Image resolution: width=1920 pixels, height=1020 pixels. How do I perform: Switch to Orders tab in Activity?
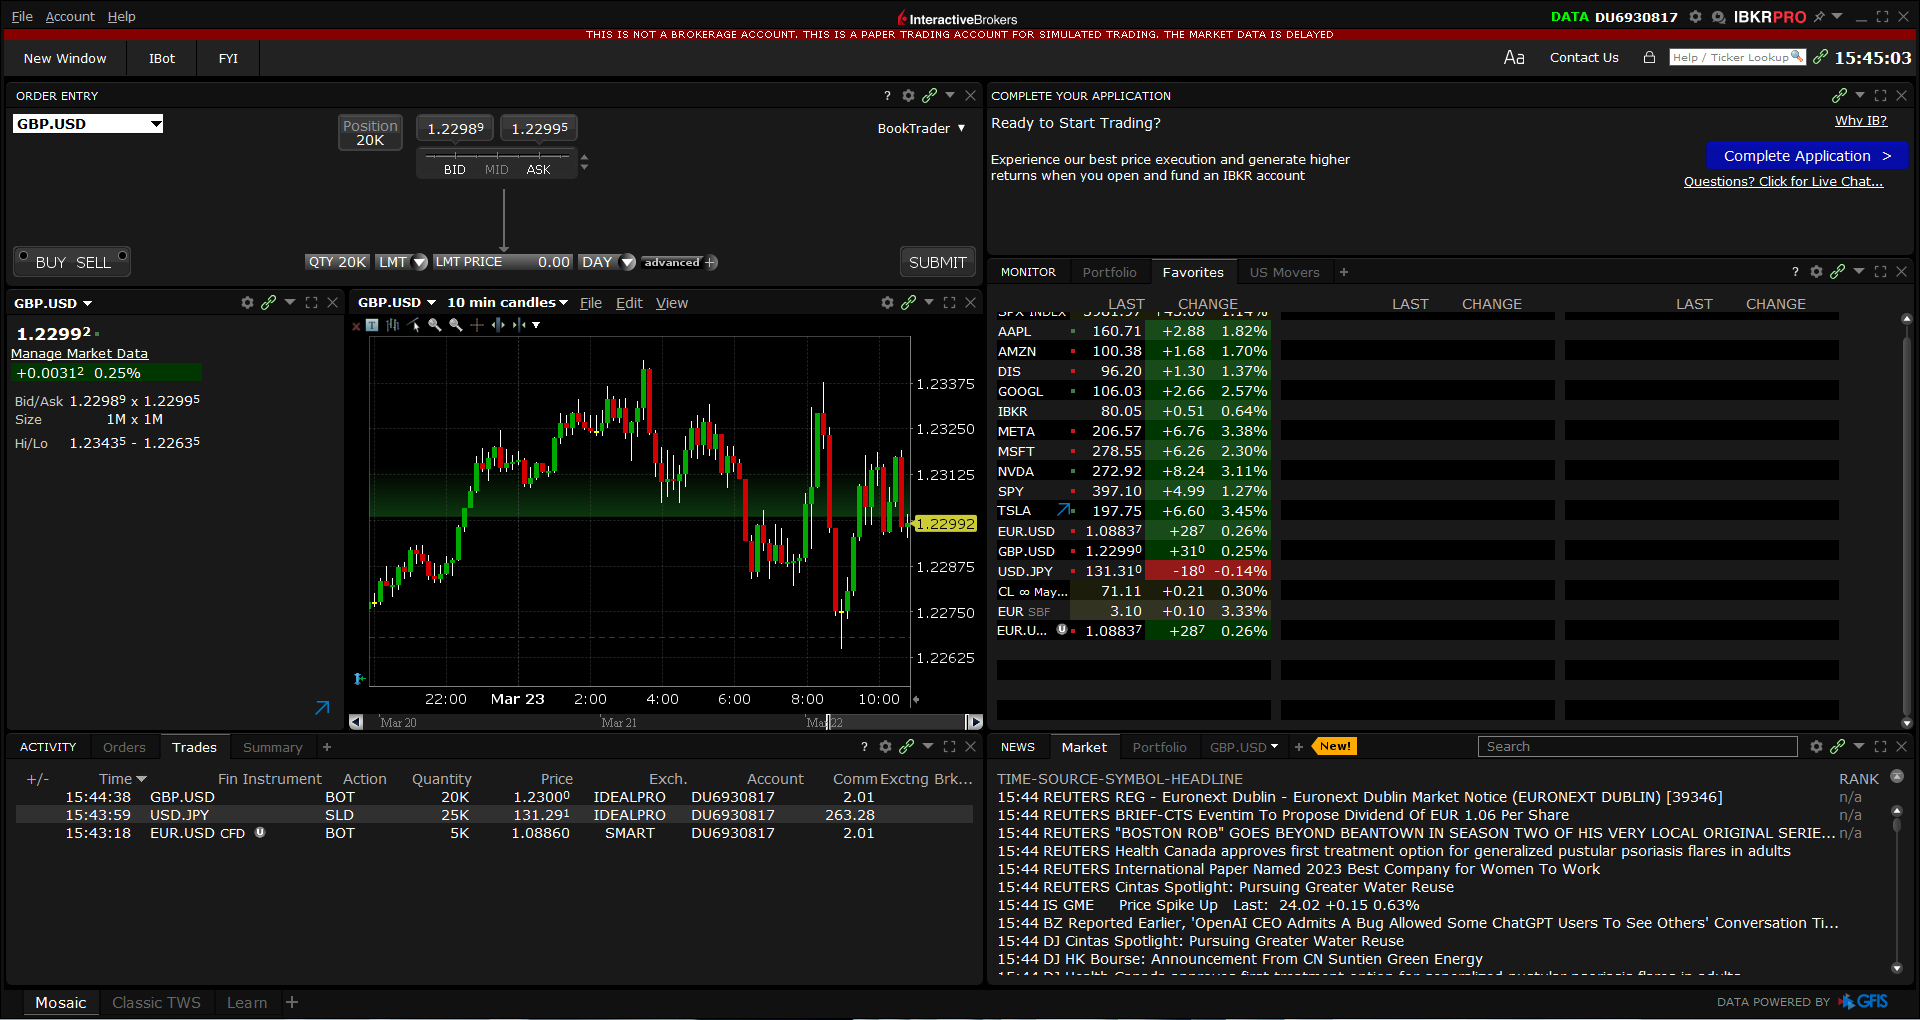(124, 747)
